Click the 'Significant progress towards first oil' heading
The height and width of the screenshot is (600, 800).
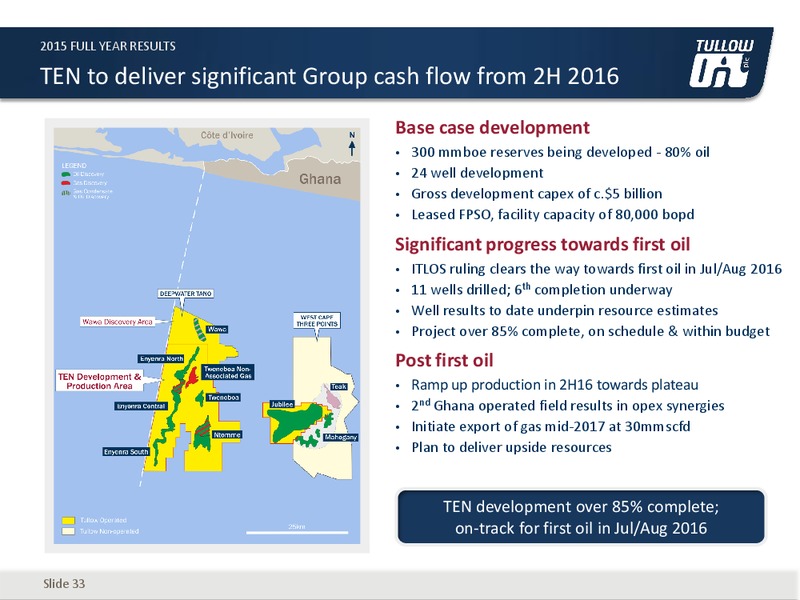(542, 244)
